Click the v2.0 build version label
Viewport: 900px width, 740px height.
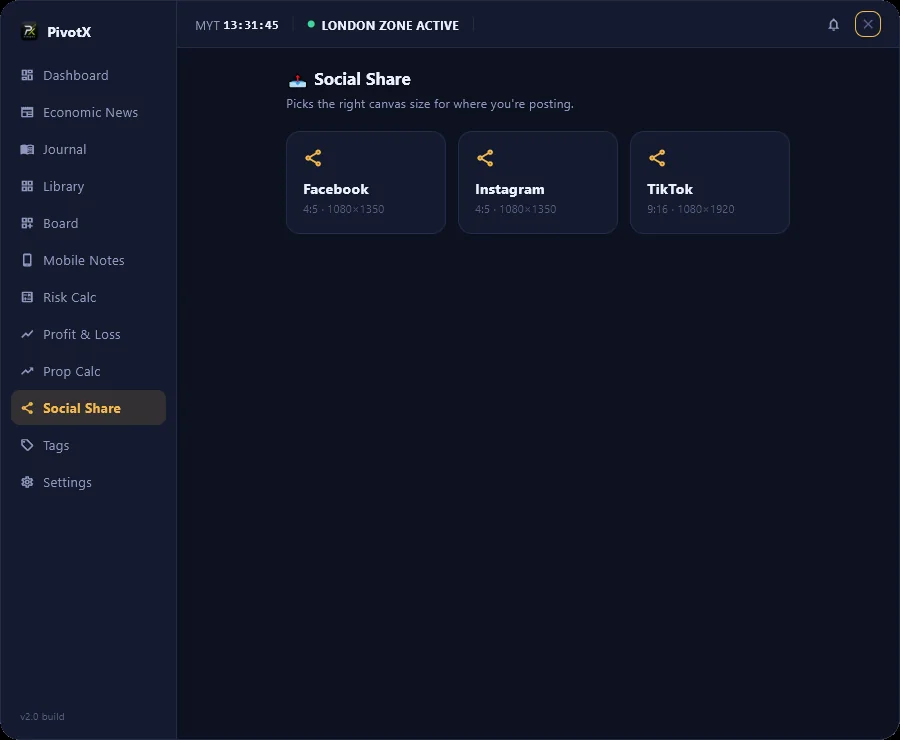42,716
